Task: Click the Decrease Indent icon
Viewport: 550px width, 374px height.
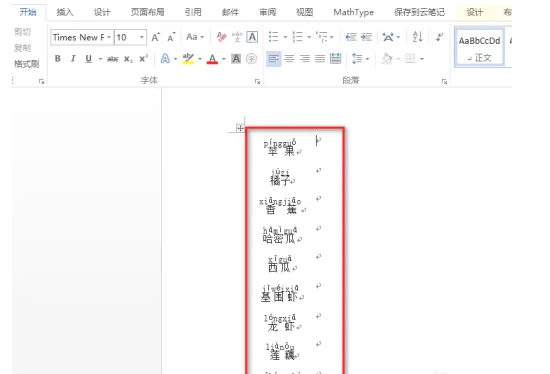Action: (351, 37)
